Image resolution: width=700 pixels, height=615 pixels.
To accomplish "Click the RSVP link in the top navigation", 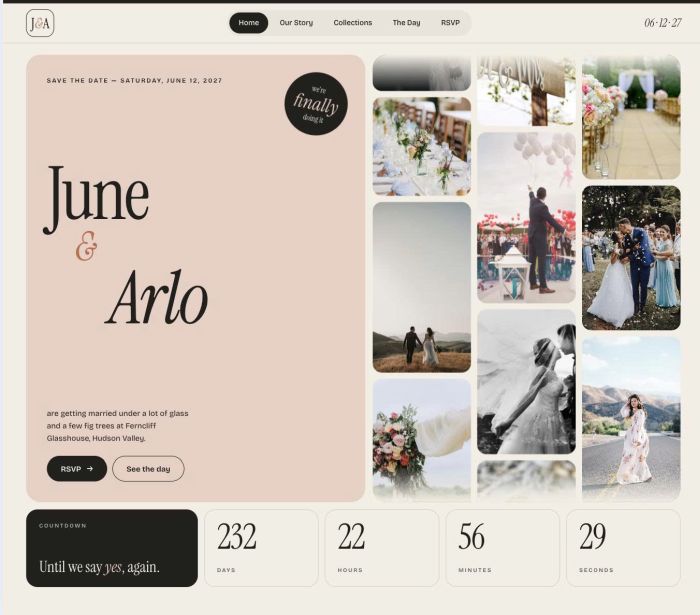I will click(x=450, y=23).
